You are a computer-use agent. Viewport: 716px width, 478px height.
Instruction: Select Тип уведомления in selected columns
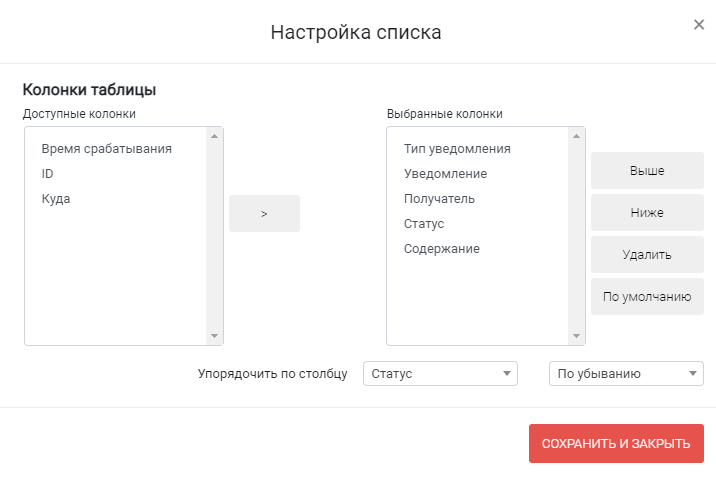pos(457,149)
